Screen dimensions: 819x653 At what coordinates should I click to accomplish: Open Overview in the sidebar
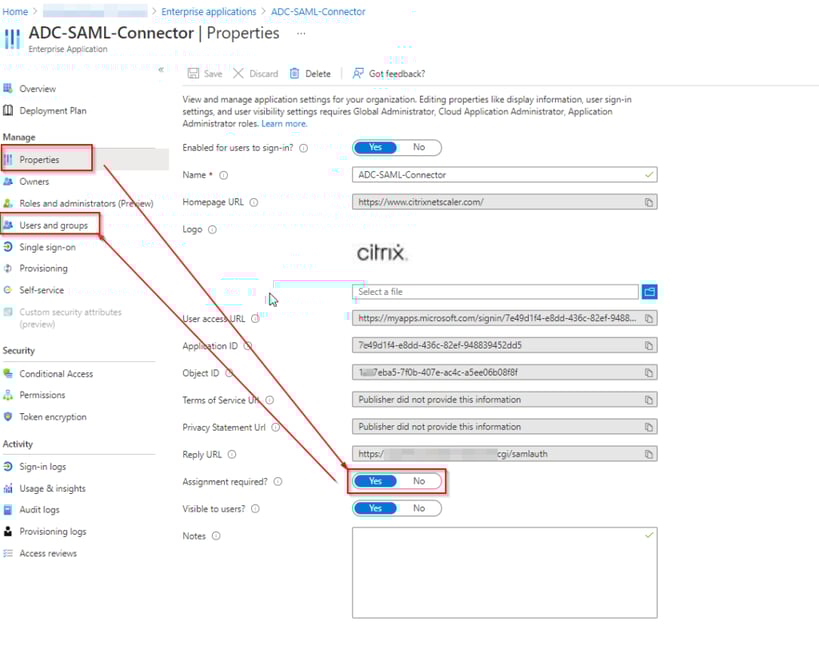tap(38, 89)
